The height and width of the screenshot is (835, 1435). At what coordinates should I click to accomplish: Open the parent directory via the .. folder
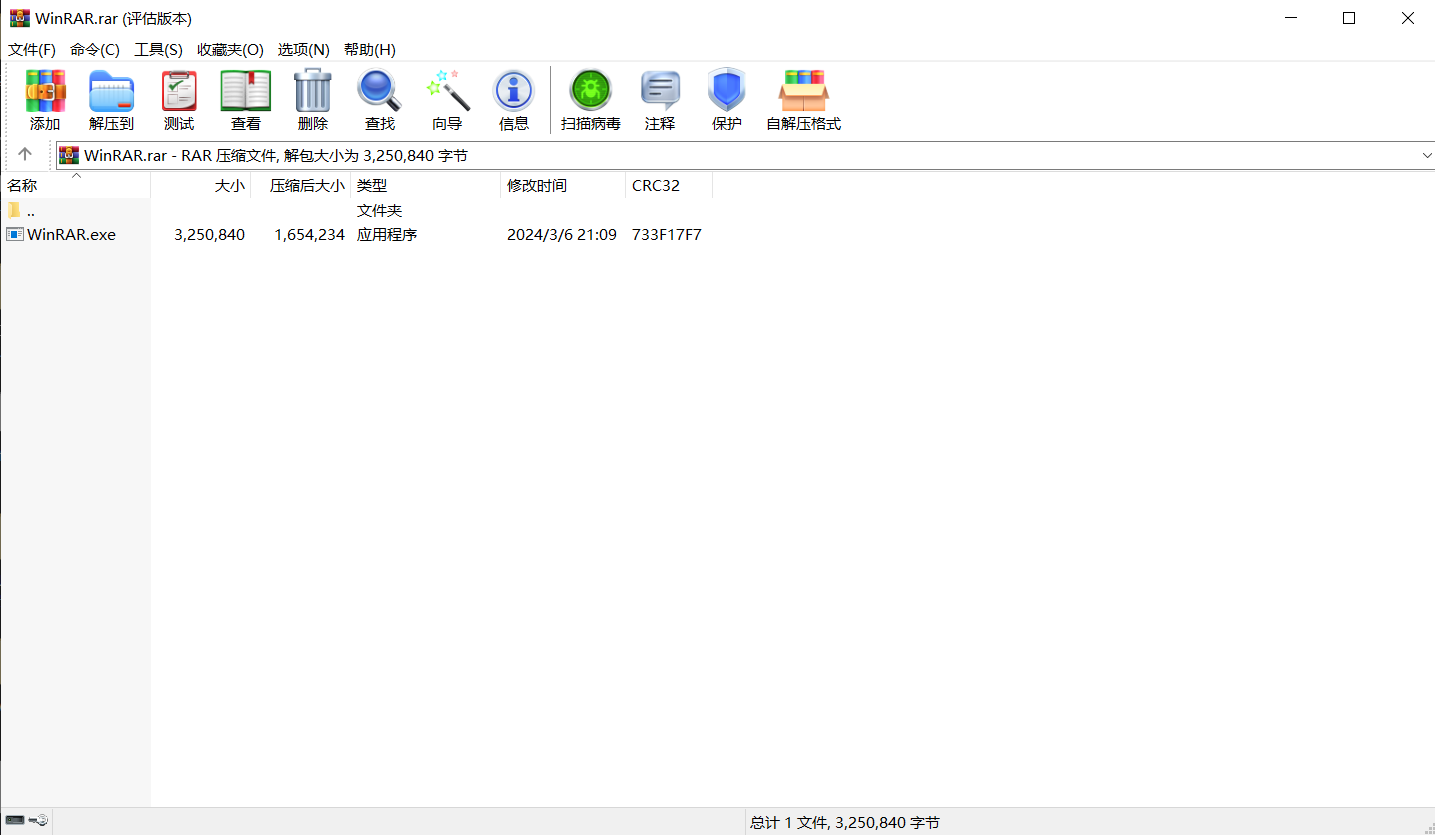click(30, 210)
